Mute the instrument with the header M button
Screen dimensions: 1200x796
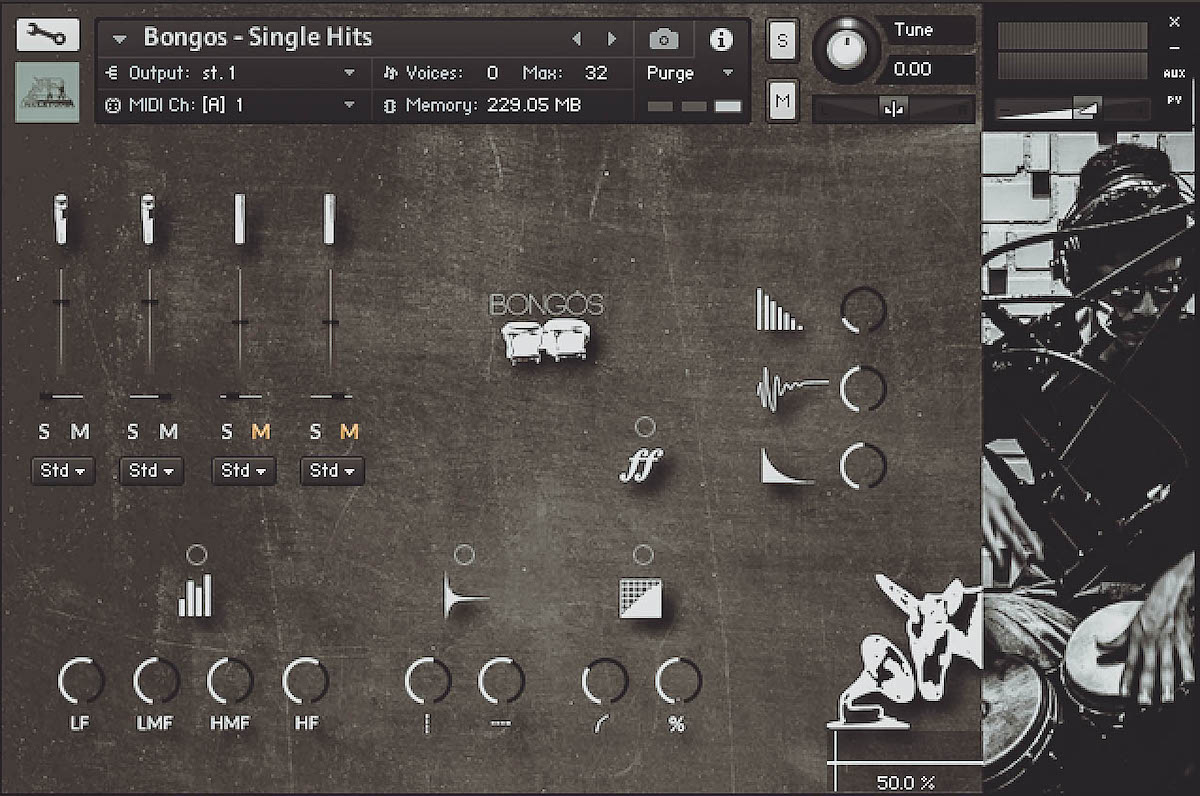[x=782, y=100]
